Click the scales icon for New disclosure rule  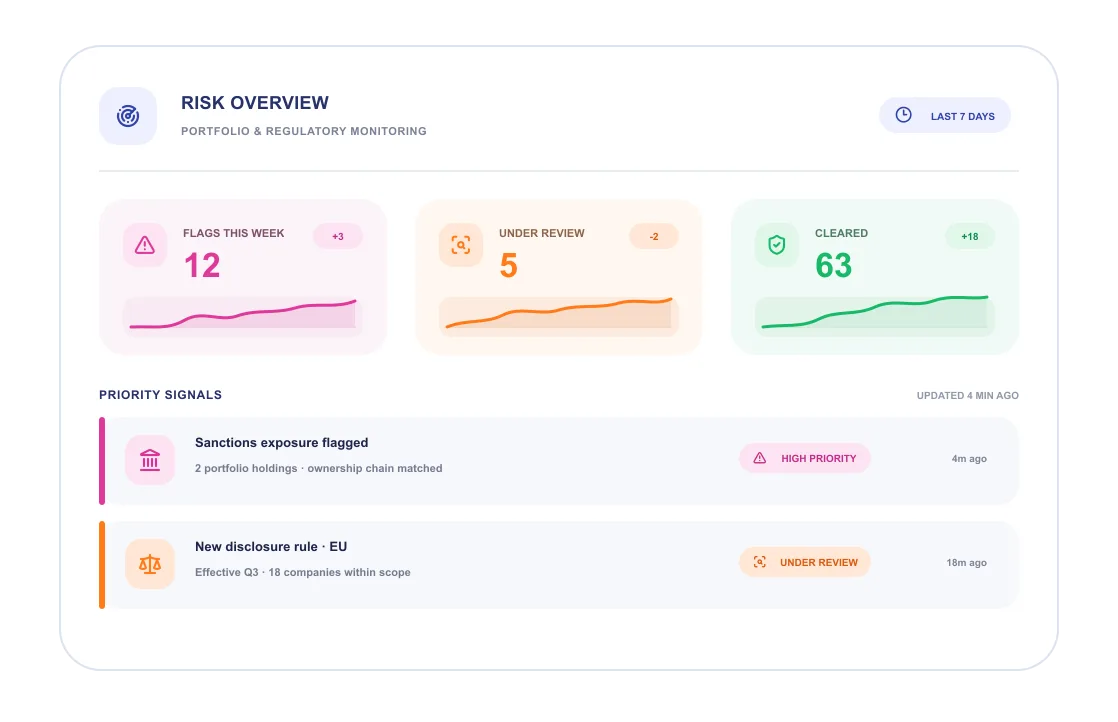[150, 564]
